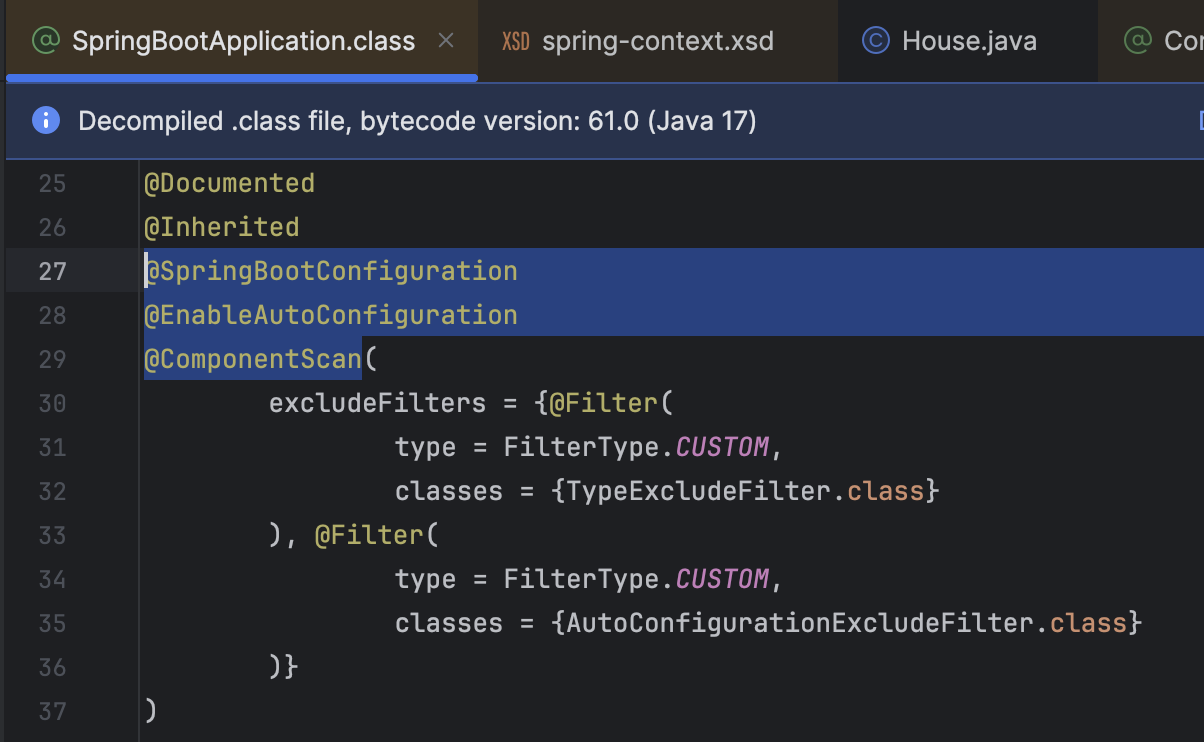1204x742 pixels.
Task: Open the spring-context.xsd tab
Action: click(x=657, y=41)
